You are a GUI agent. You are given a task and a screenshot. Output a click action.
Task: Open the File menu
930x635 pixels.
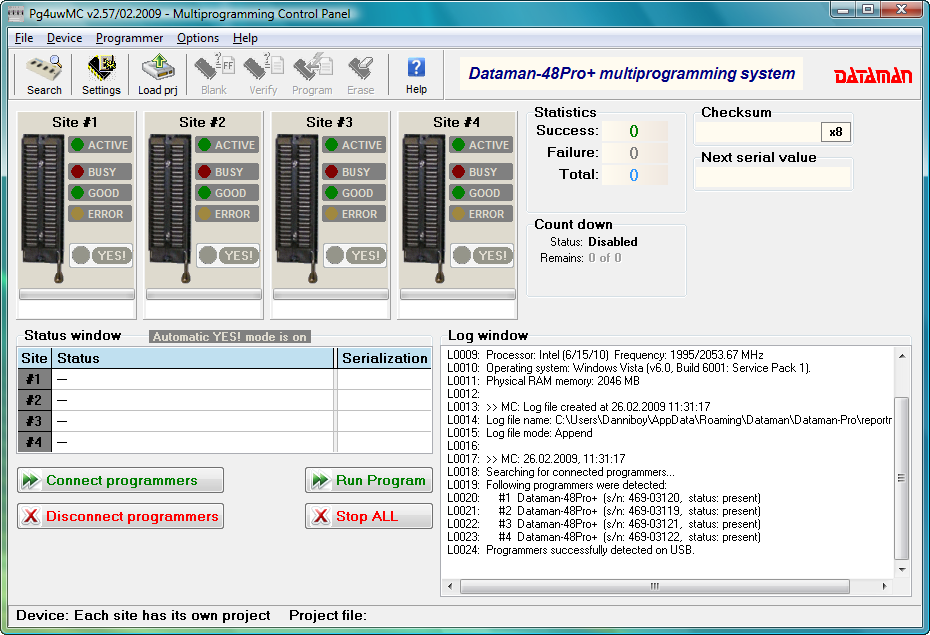23,37
